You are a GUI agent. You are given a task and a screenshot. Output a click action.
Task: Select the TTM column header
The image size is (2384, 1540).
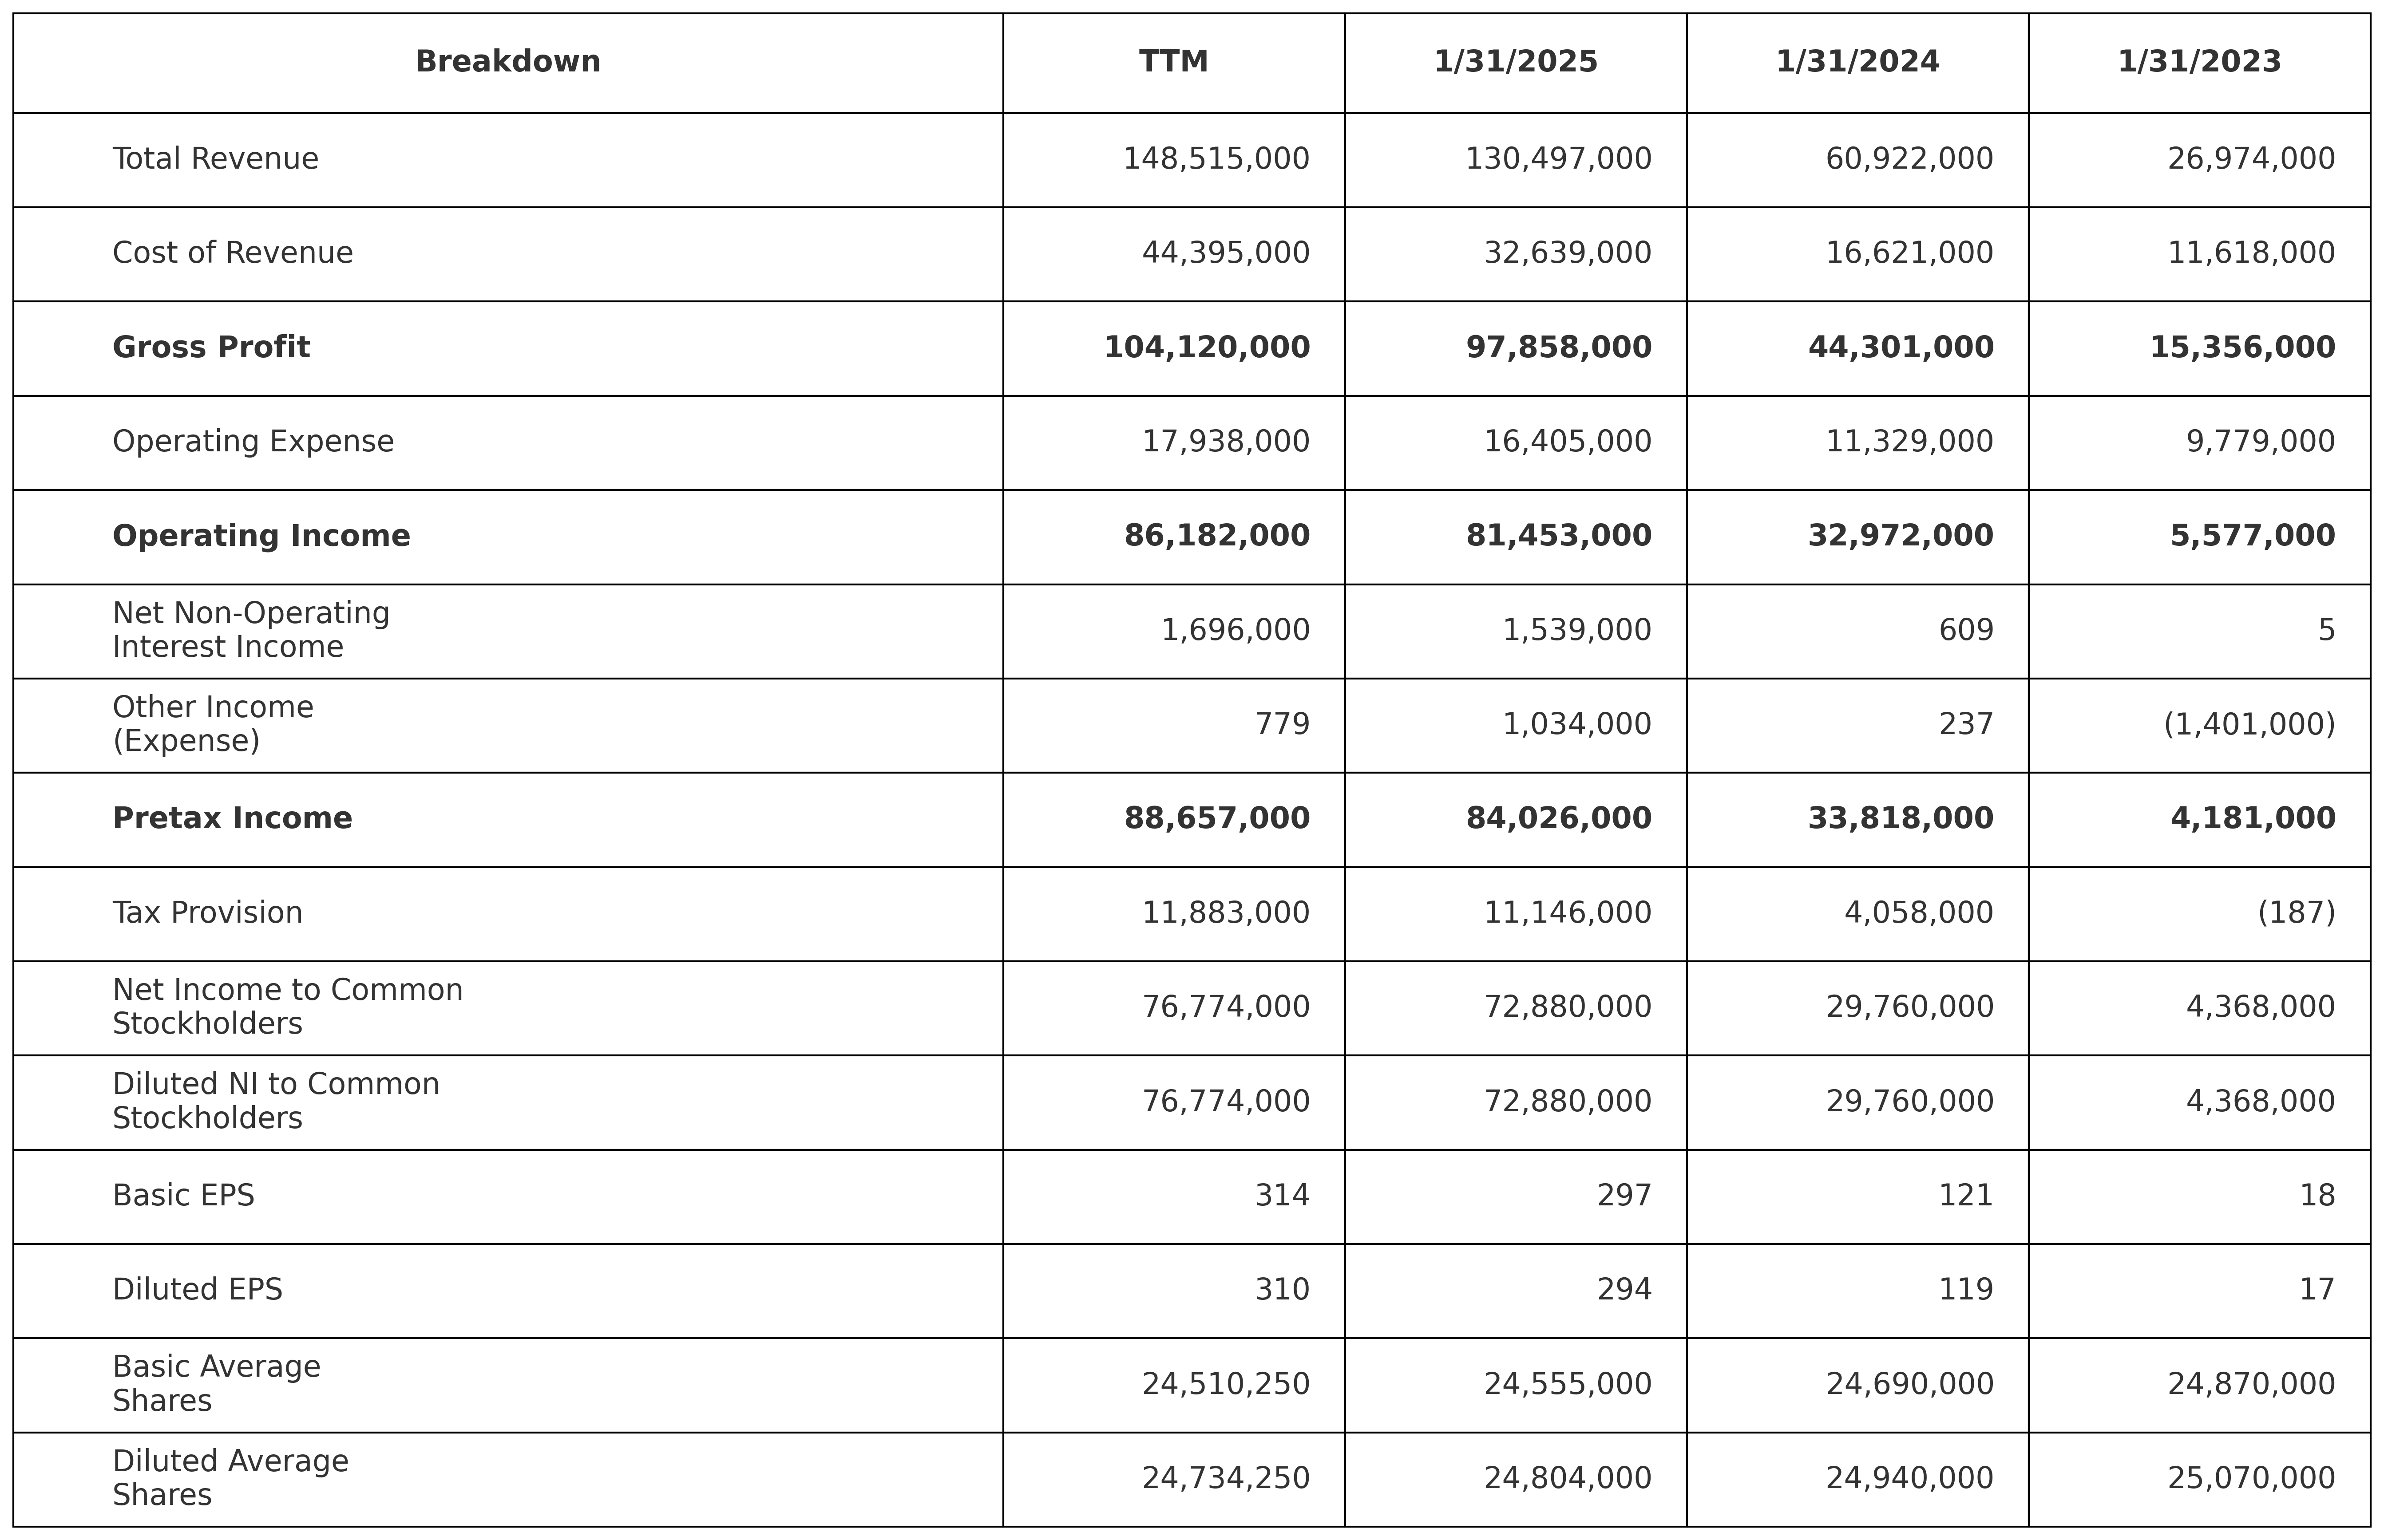1174,62
